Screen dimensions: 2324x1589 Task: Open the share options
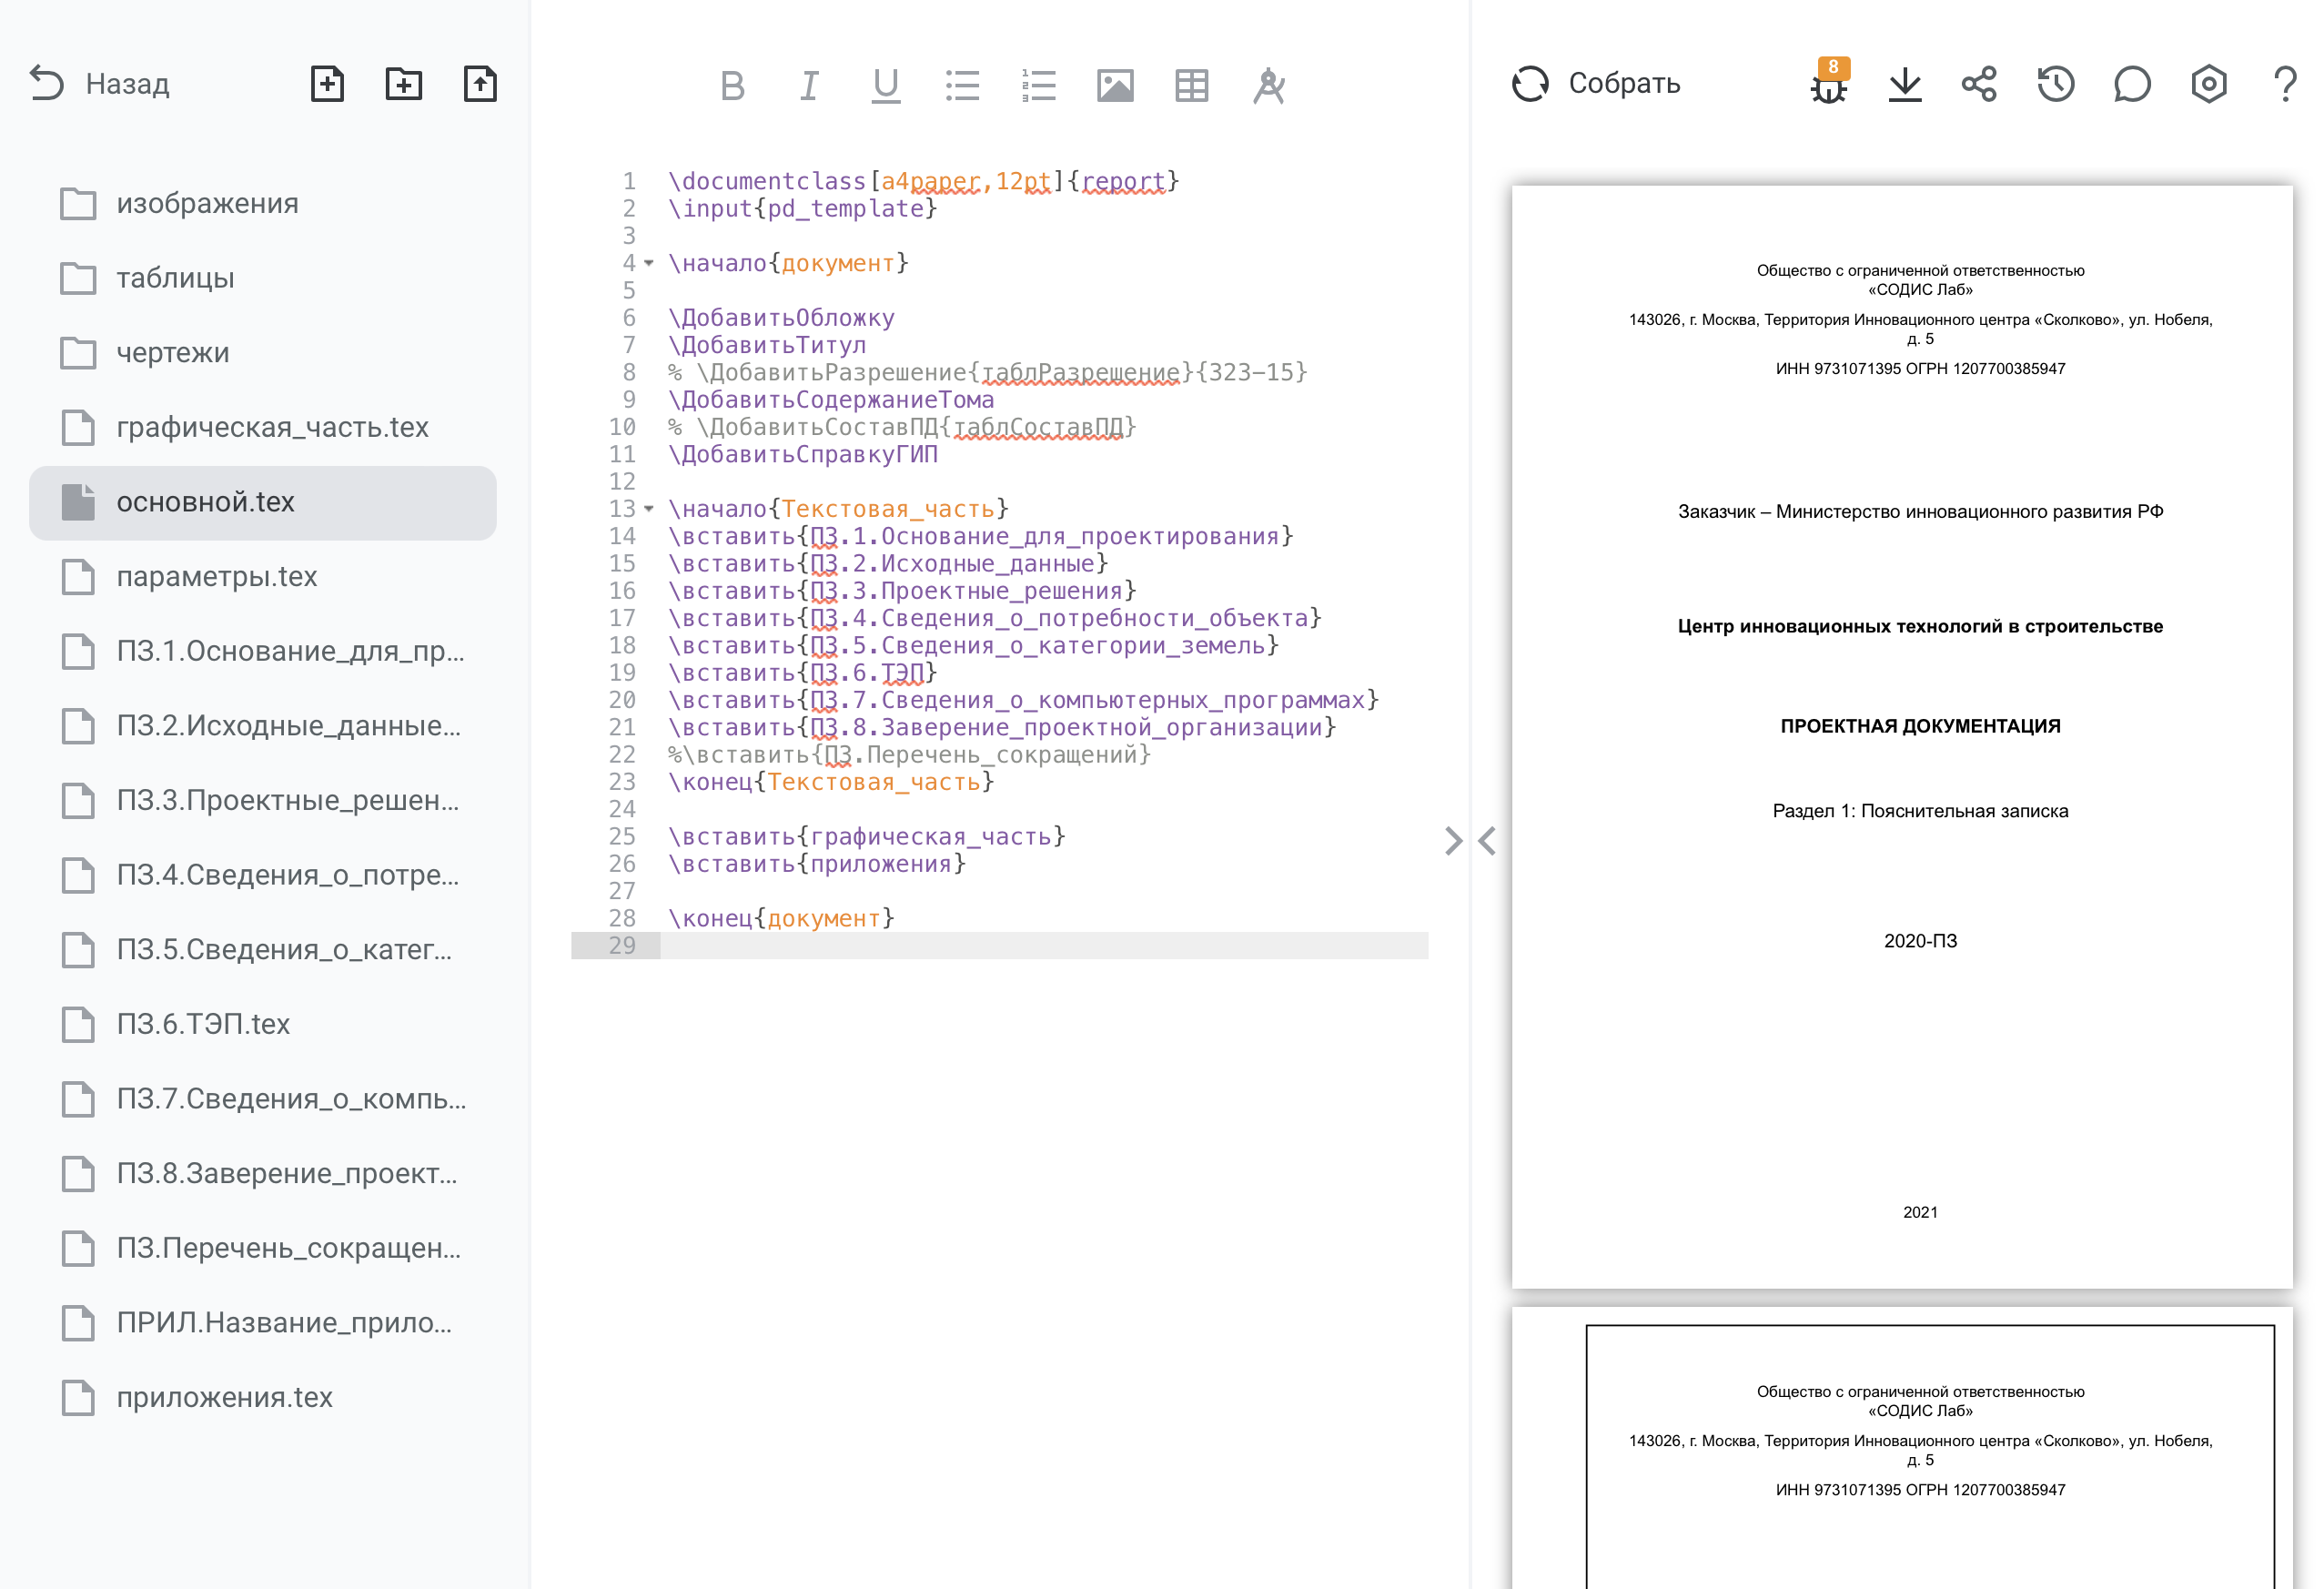point(1980,84)
